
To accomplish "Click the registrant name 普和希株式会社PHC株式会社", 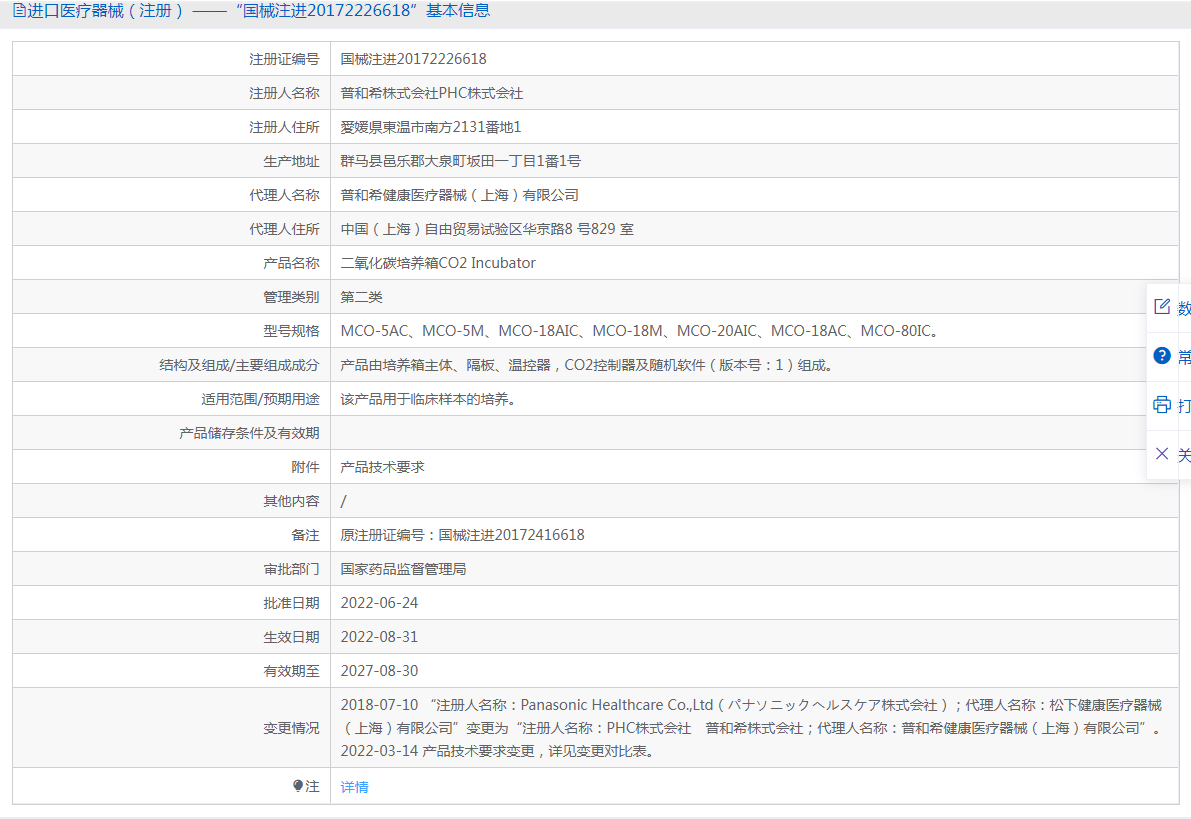I will click(x=431, y=93).
